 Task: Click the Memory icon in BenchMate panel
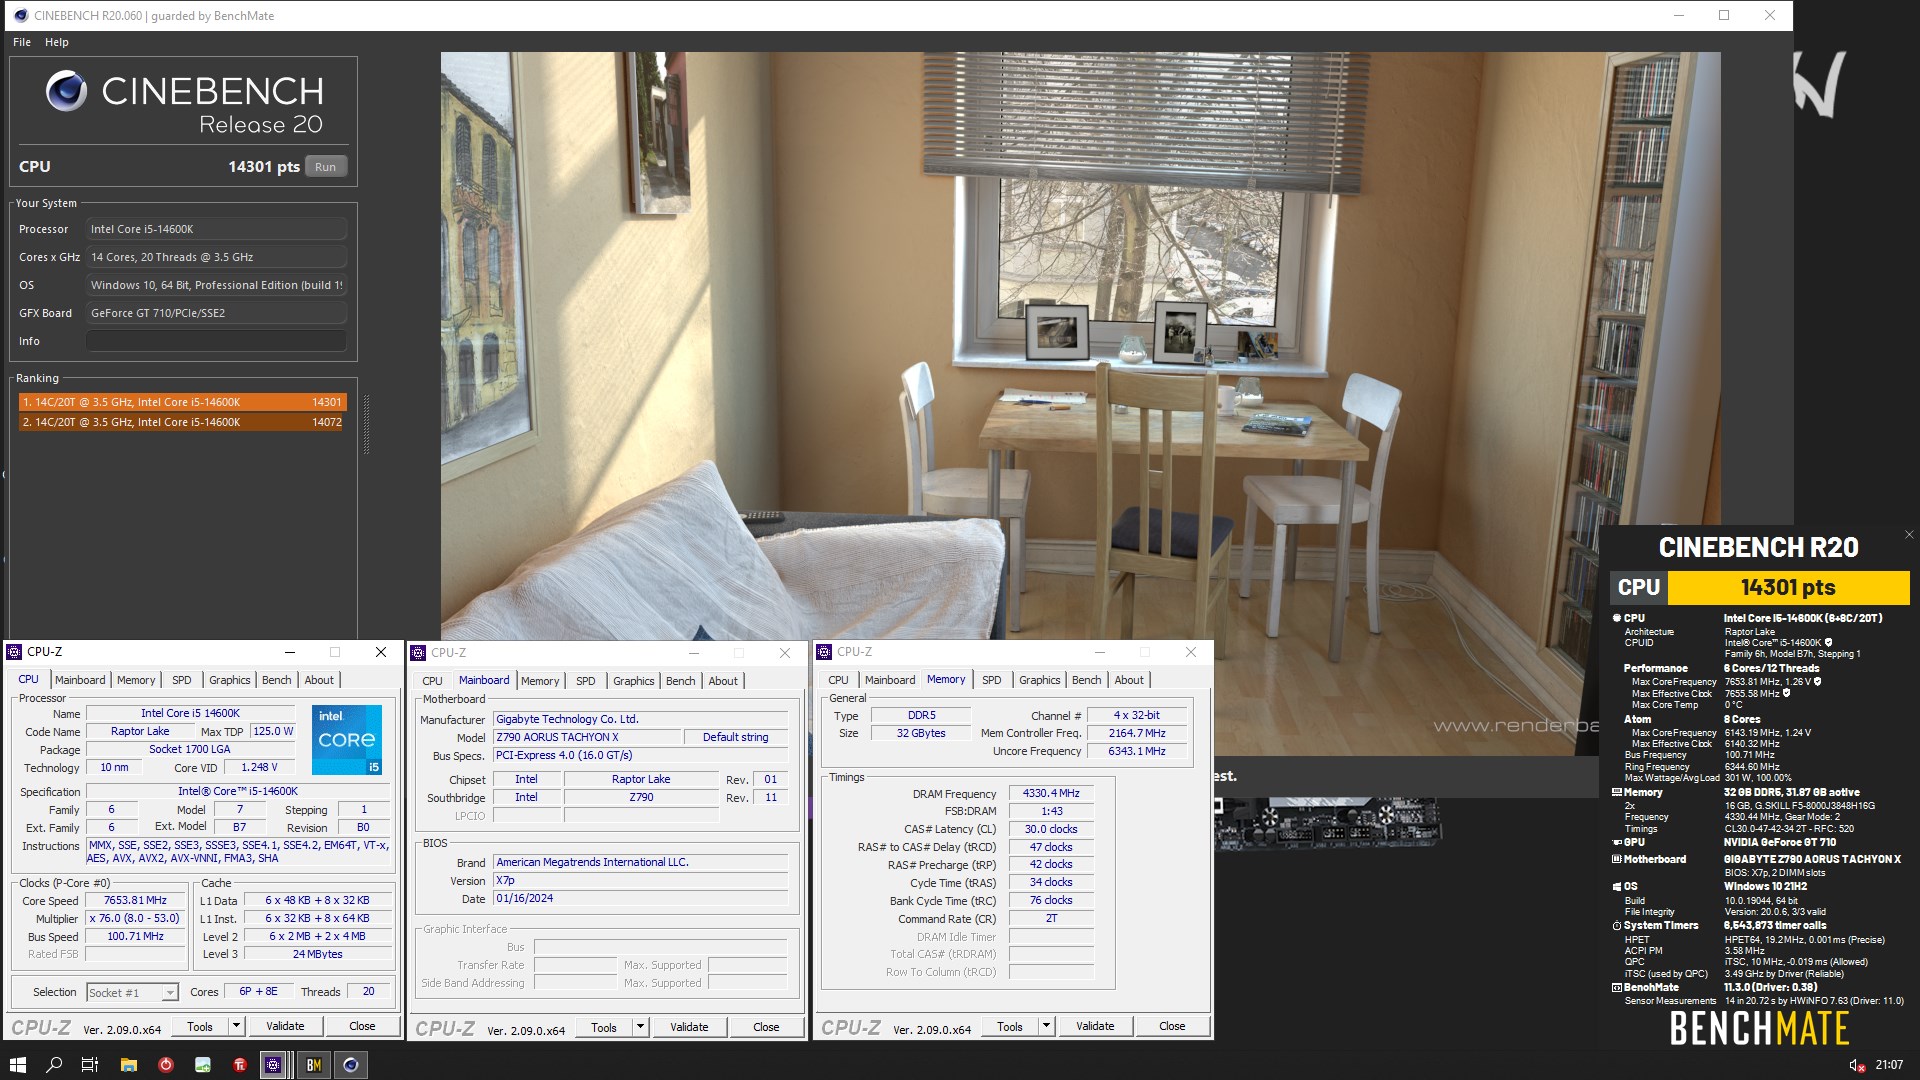(1617, 792)
